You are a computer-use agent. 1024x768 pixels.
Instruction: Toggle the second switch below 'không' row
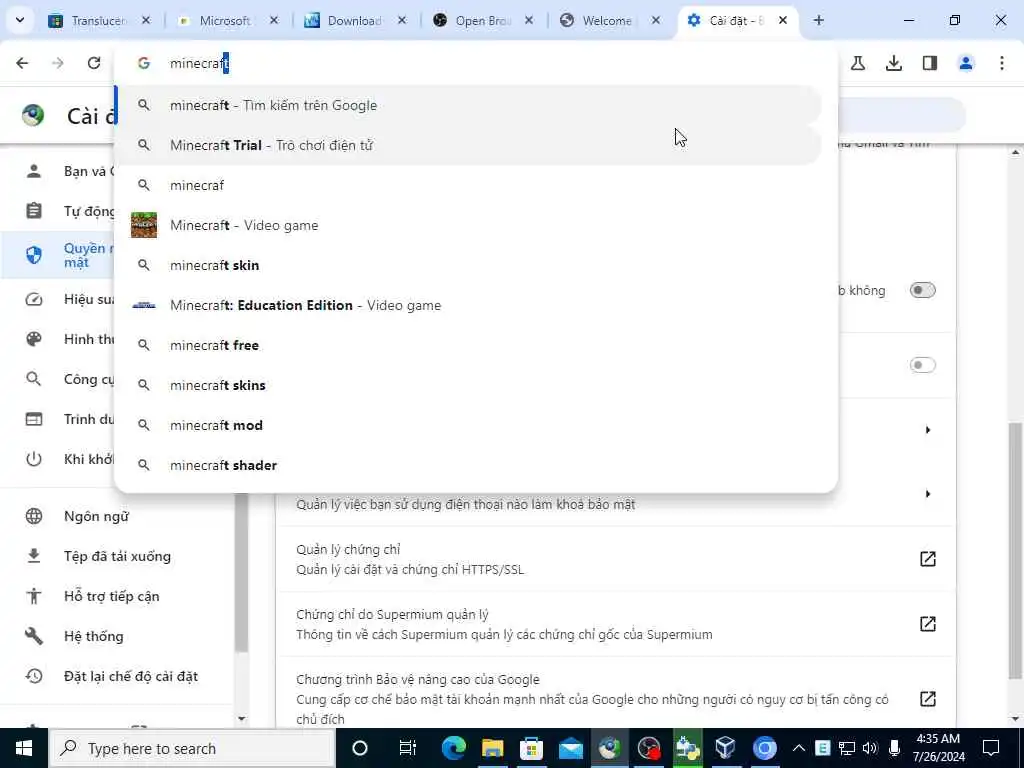922,364
